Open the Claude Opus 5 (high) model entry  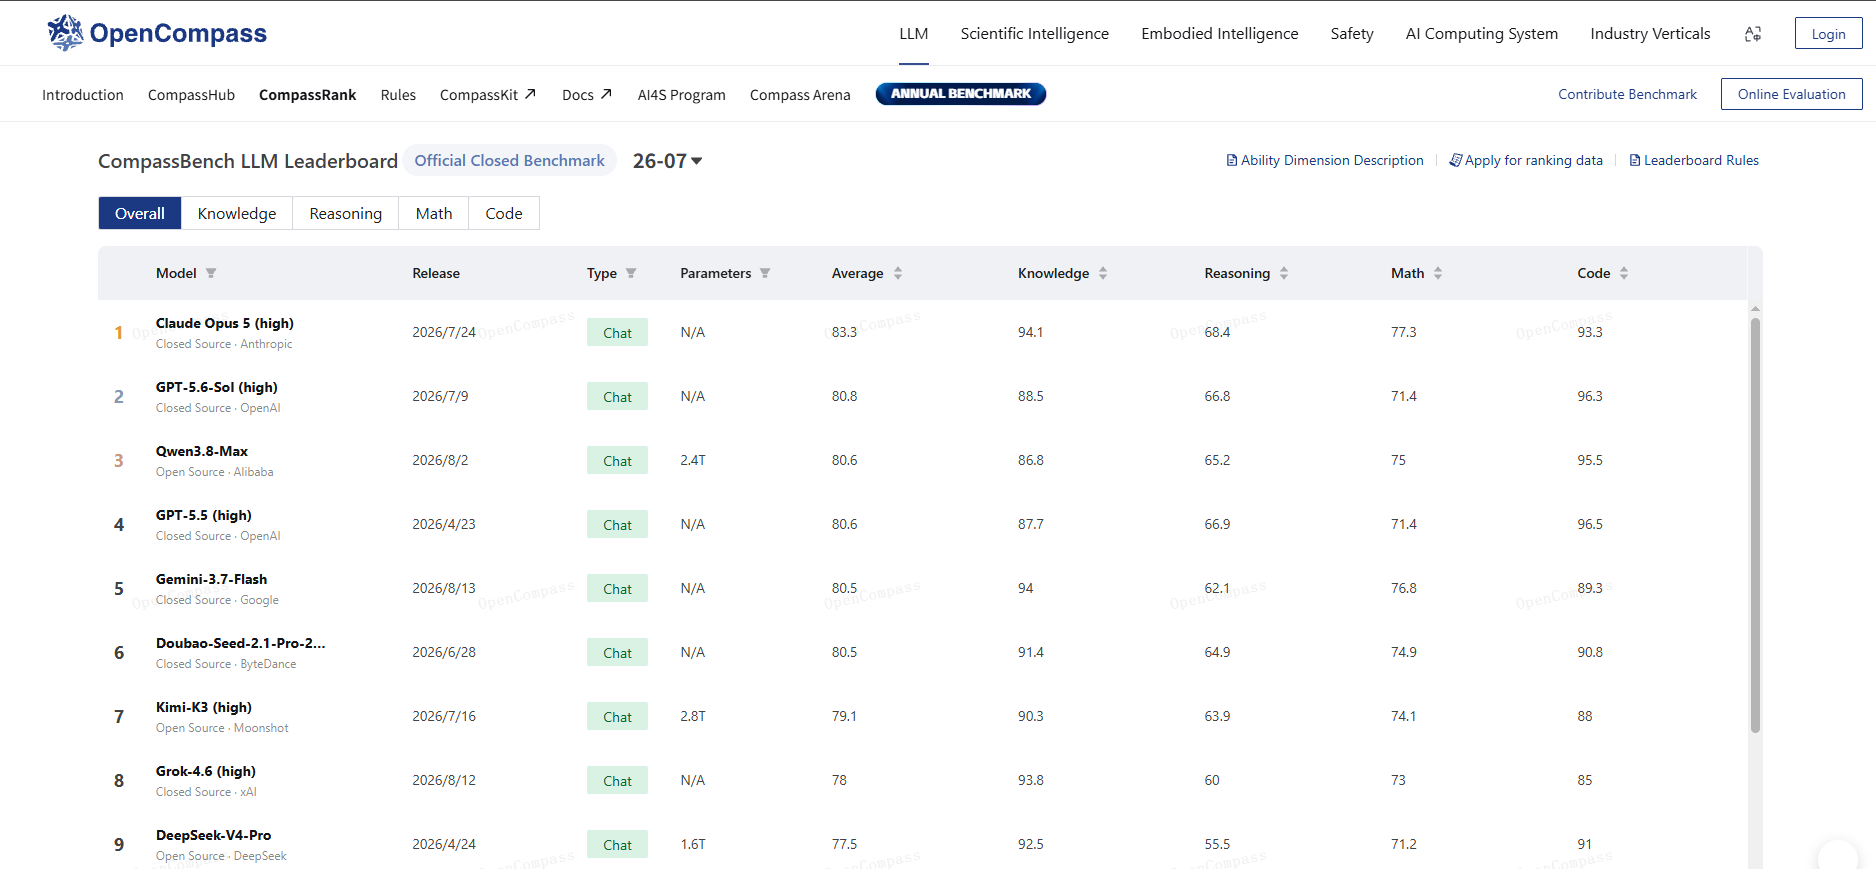point(225,323)
